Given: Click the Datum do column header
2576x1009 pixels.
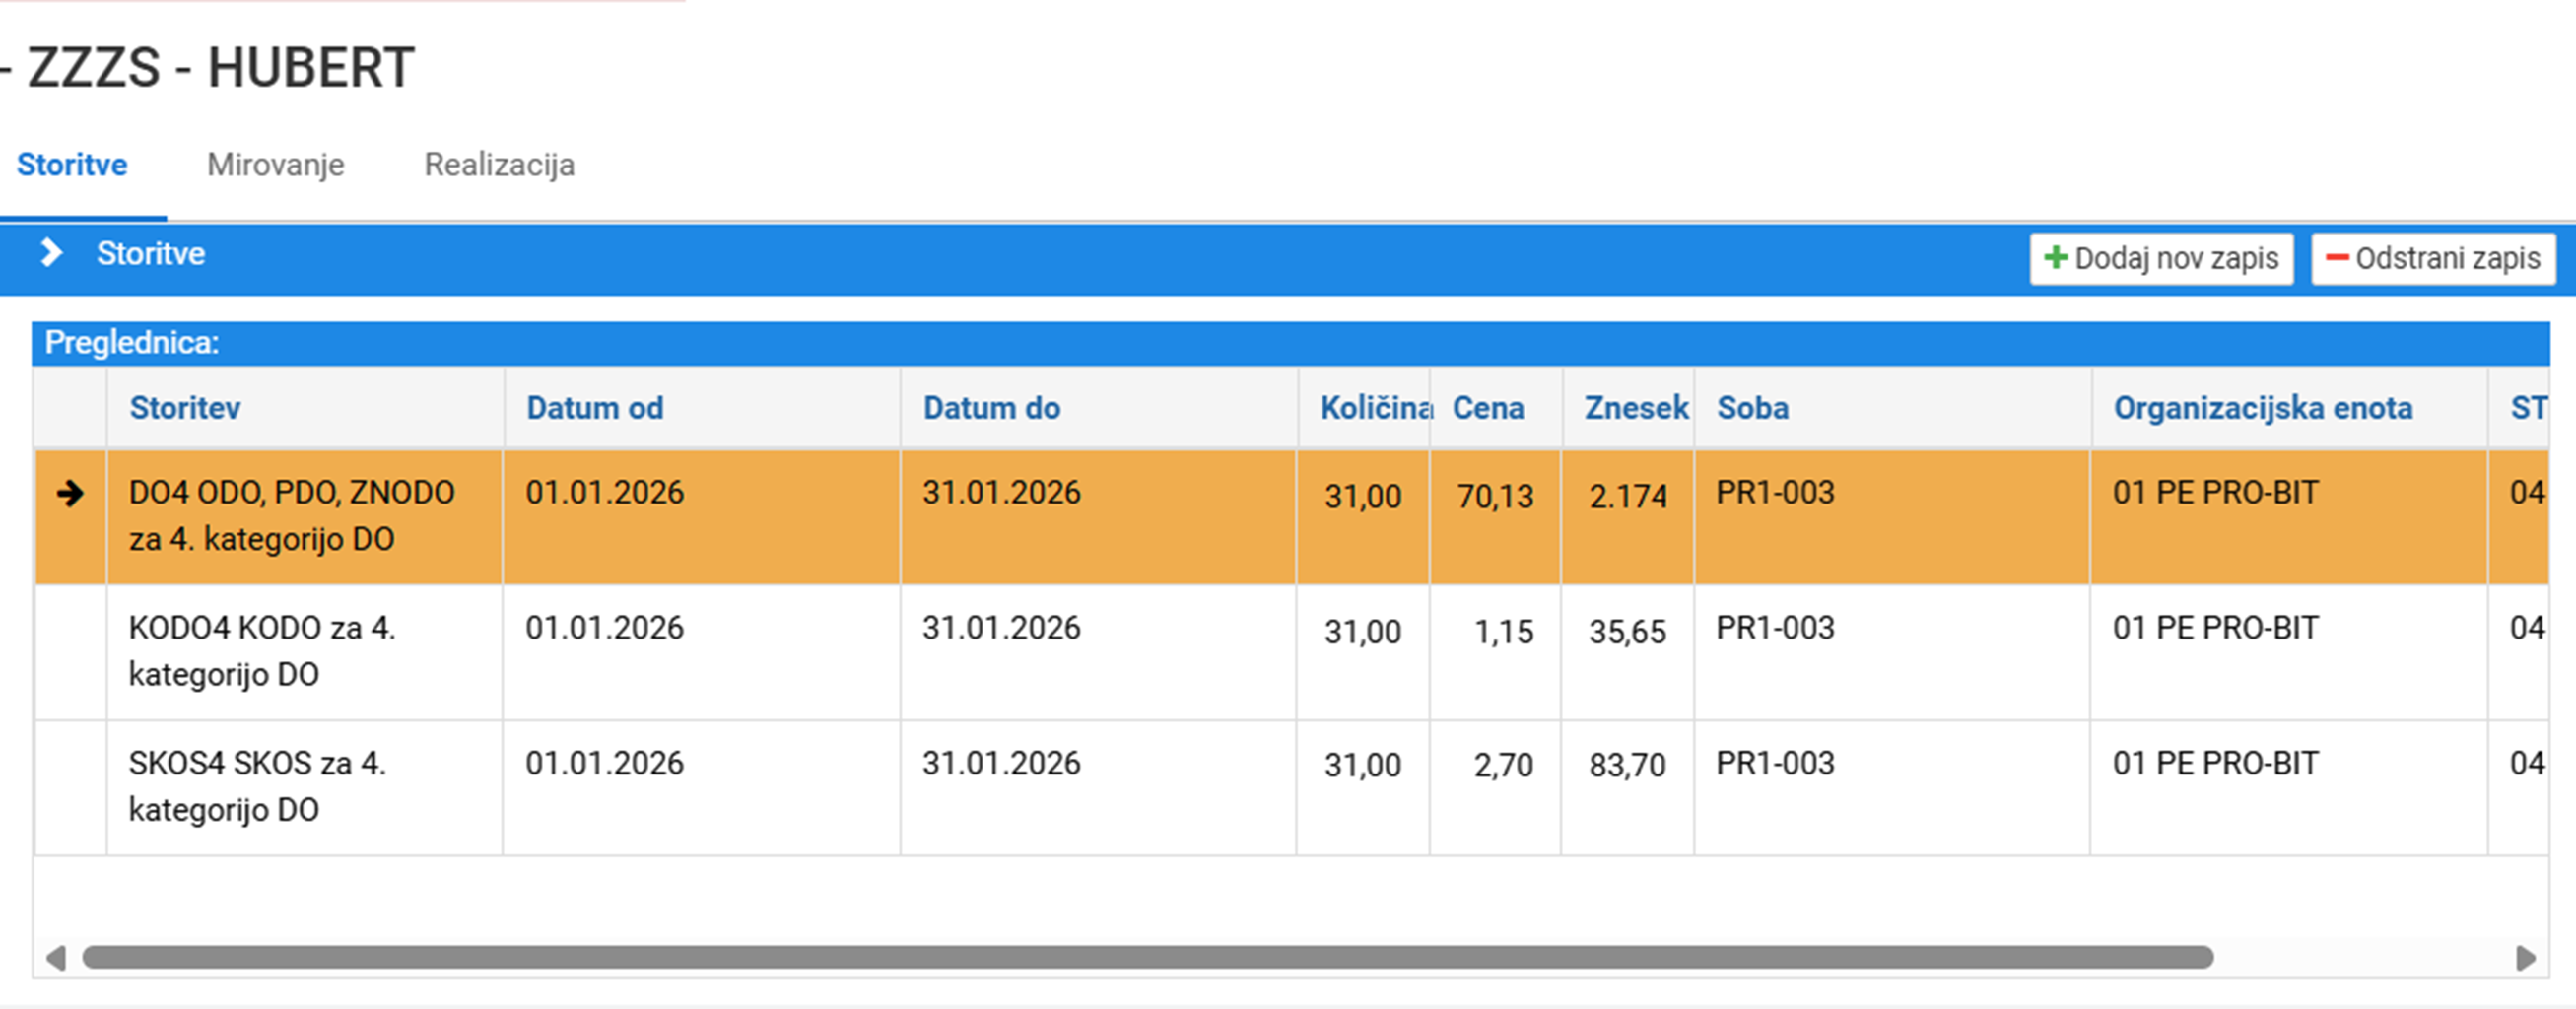Looking at the screenshot, I should point(991,408).
